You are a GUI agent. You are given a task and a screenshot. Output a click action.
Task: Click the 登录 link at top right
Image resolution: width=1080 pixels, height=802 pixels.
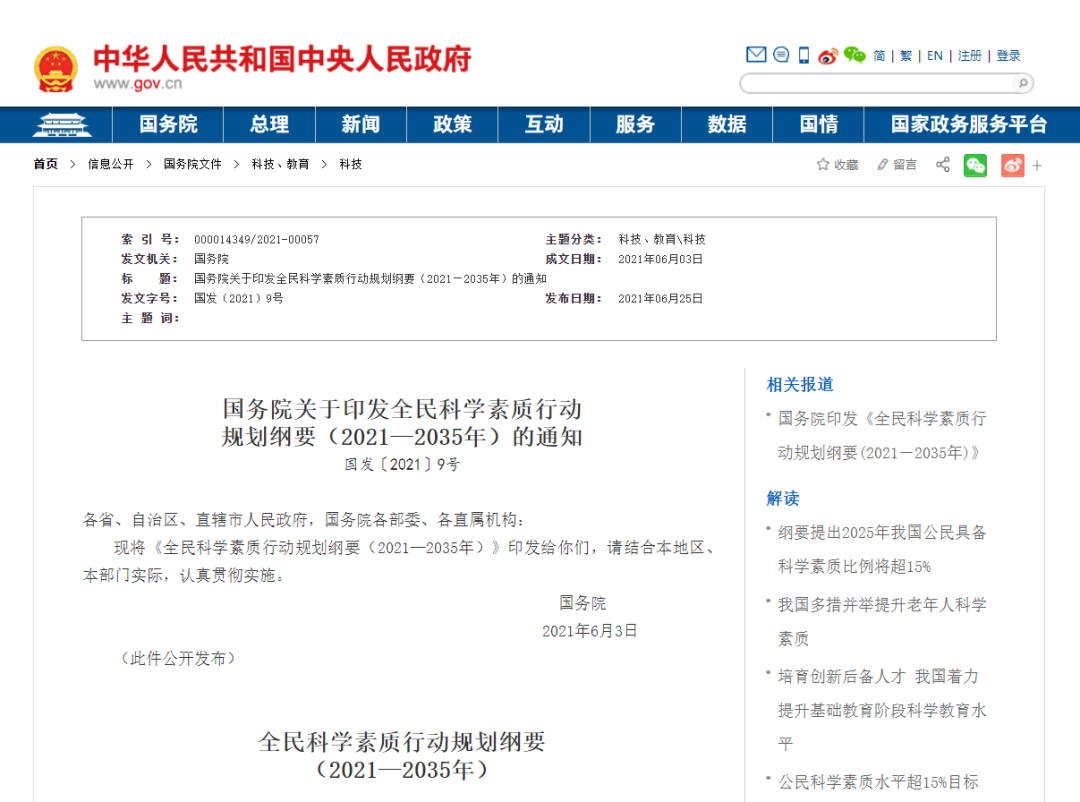[x=1009, y=56]
